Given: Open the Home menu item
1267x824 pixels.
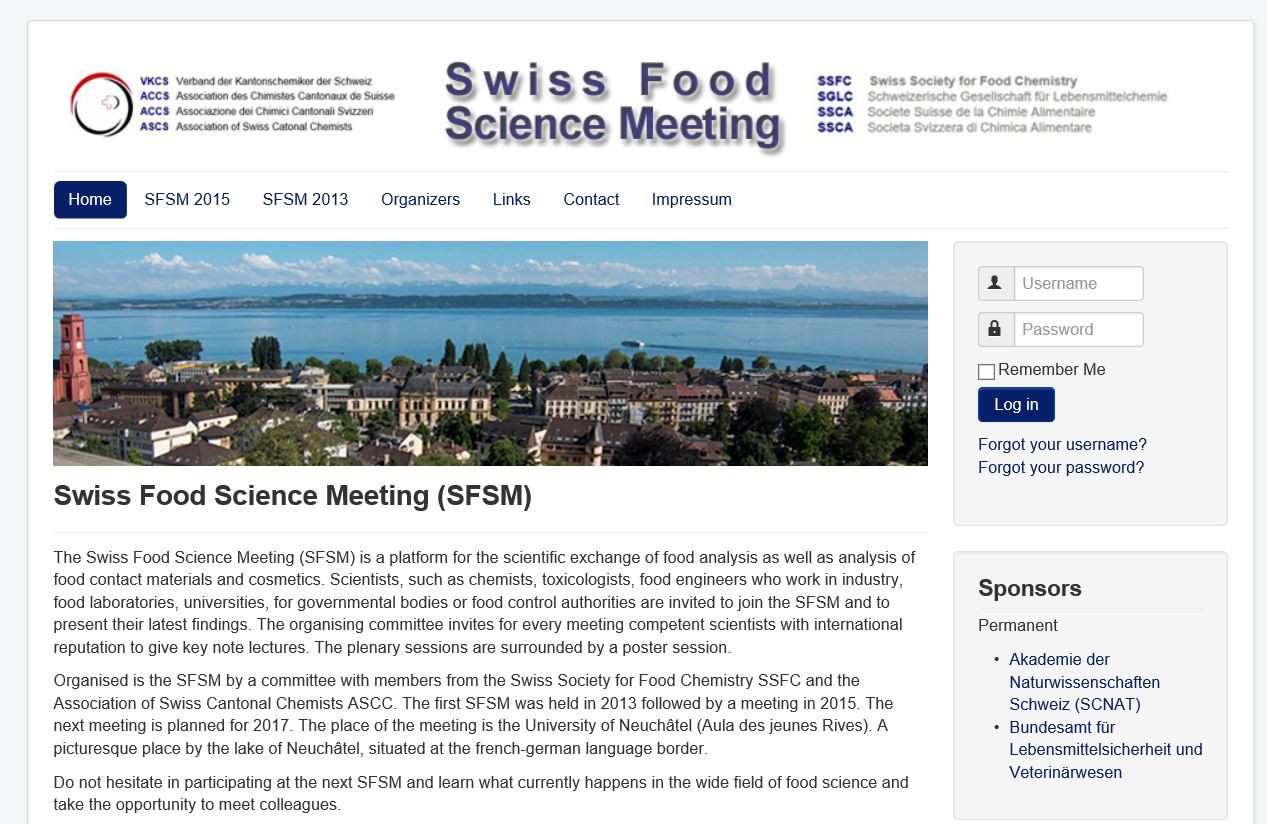Looking at the screenshot, I should [x=89, y=199].
